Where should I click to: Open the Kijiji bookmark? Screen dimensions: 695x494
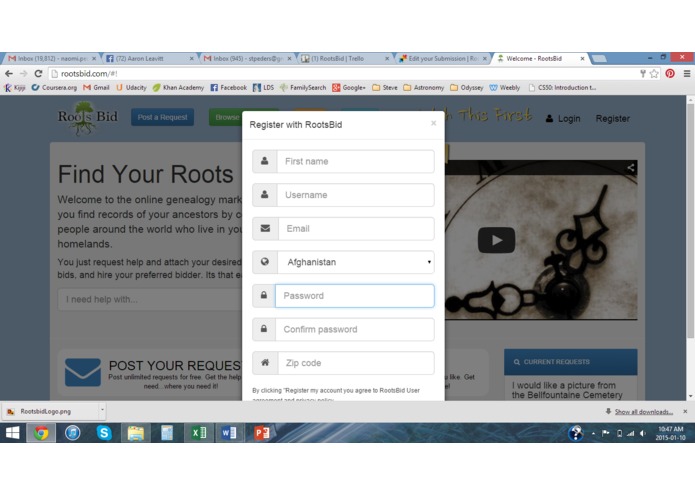pos(15,88)
